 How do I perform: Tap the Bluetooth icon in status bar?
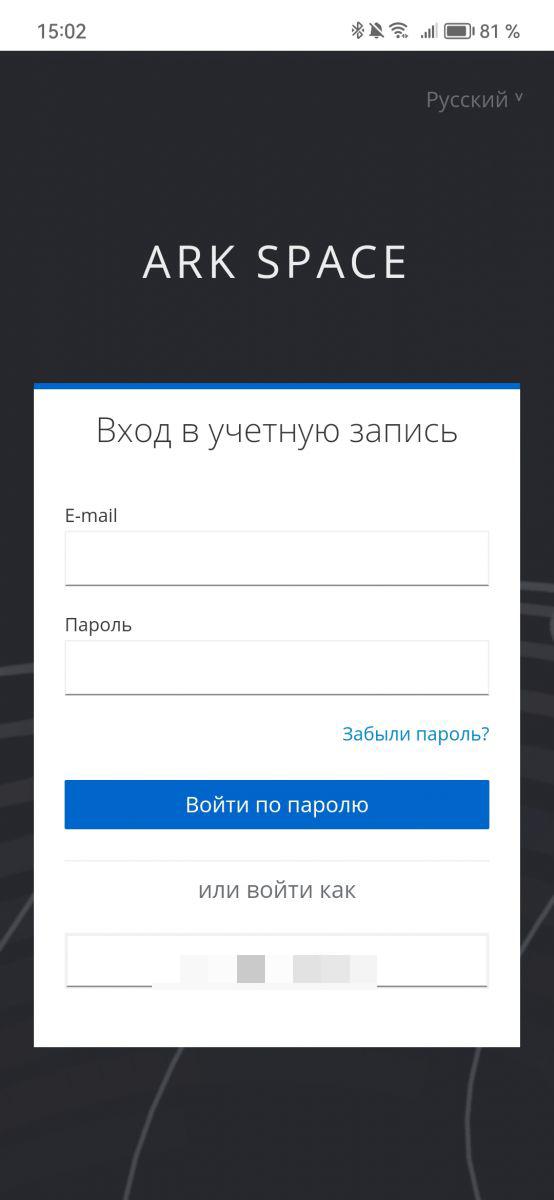(x=357, y=31)
